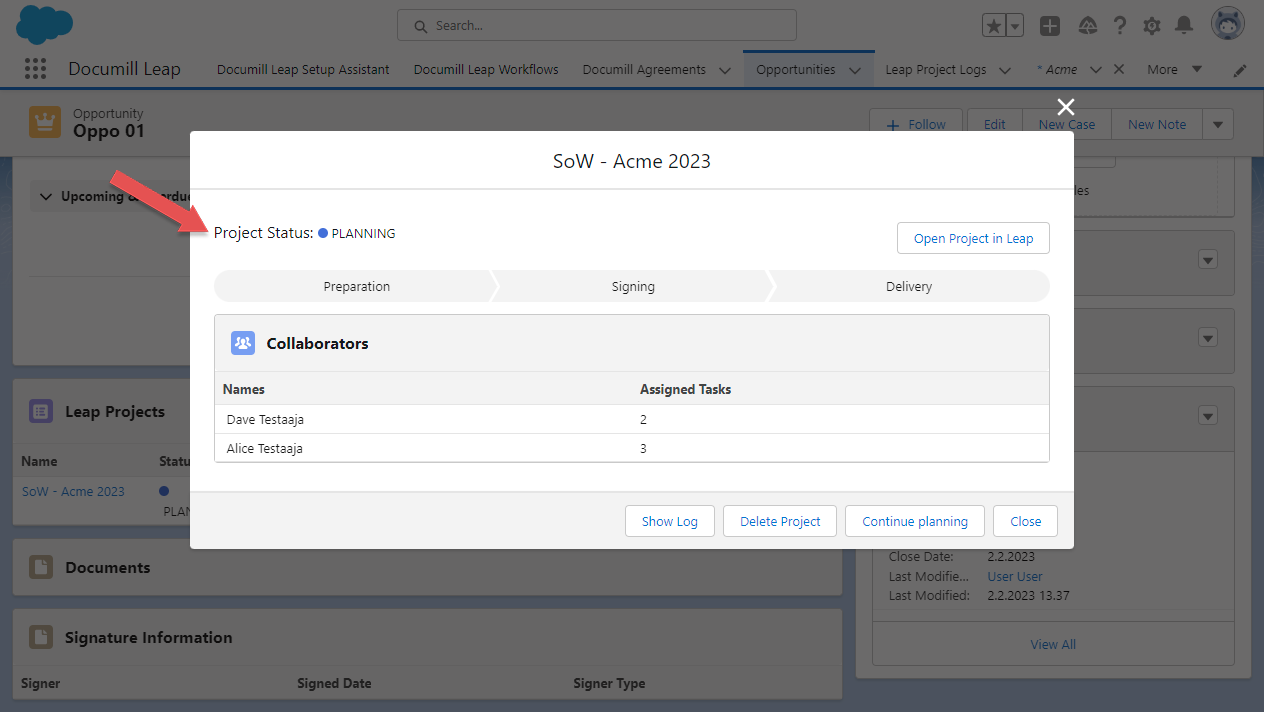Switch to the Documill Leap Workflows tab
The width and height of the screenshot is (1264, 712).
point(485,69)
